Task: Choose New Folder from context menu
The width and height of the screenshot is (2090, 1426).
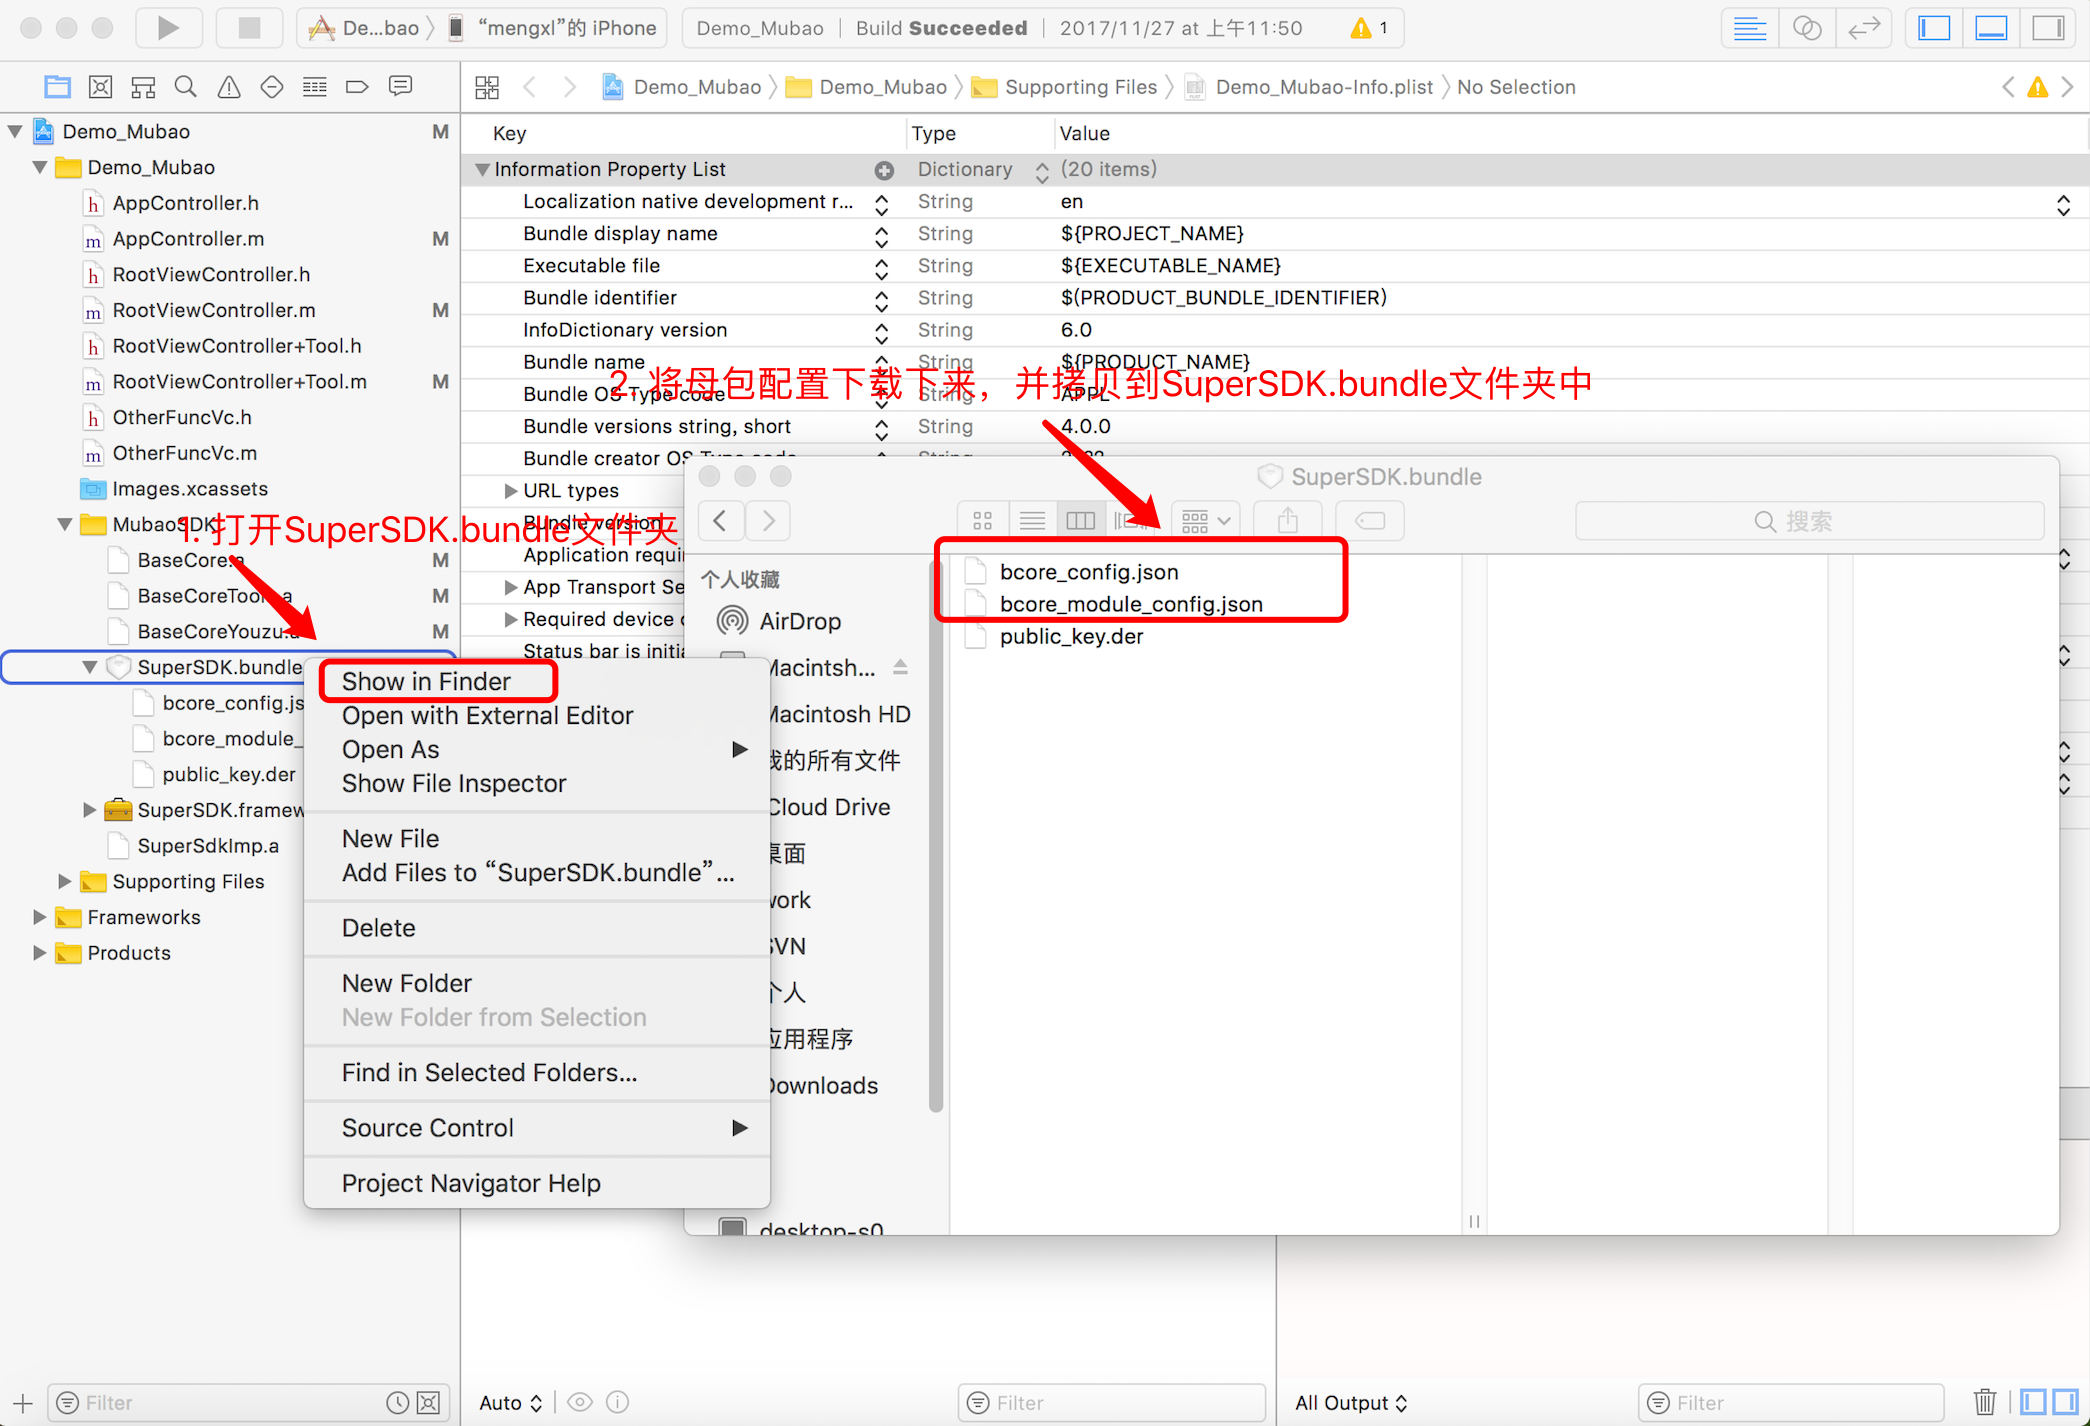Action: pyautogui.click(x=537, y=984)
